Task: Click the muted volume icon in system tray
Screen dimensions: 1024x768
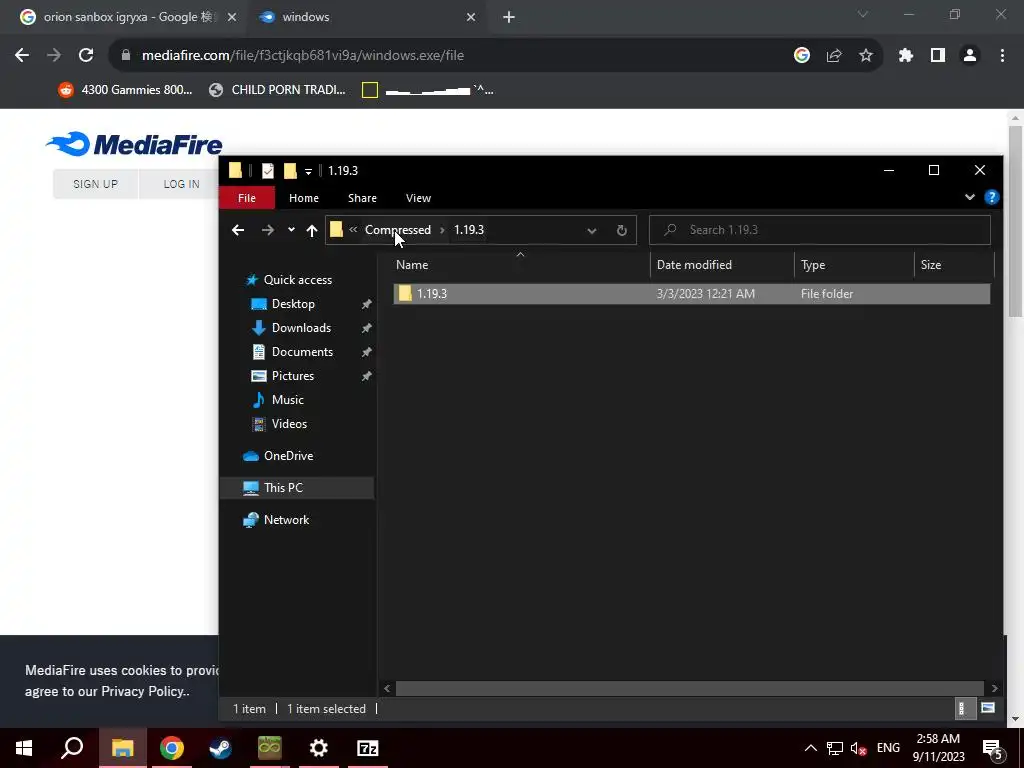Action: tap(859, 748)
